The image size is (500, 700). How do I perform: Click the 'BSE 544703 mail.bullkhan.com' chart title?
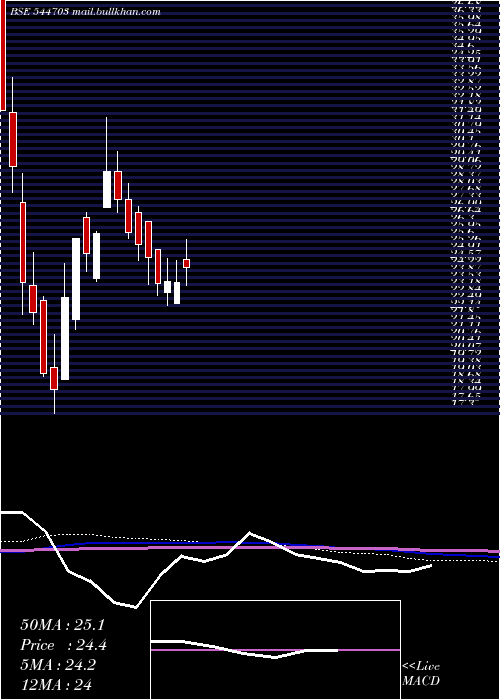point(86,12)
